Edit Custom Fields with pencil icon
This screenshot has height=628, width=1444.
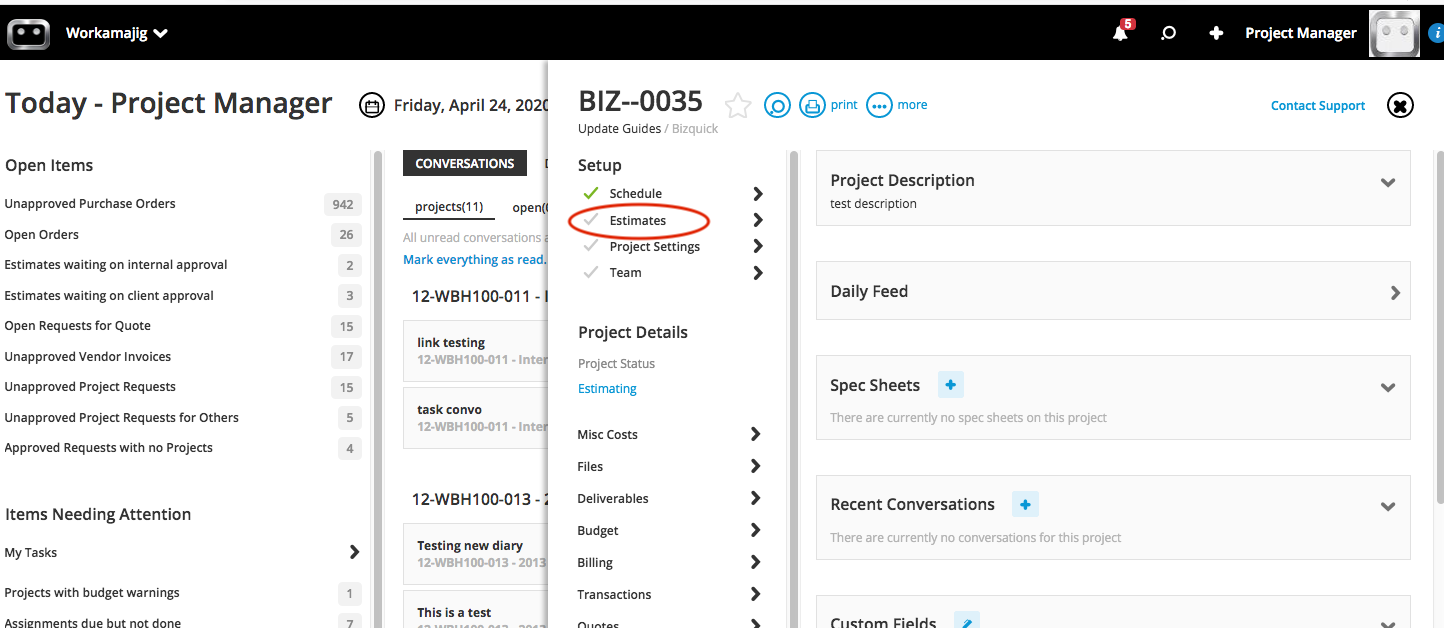tap(966, 622)
